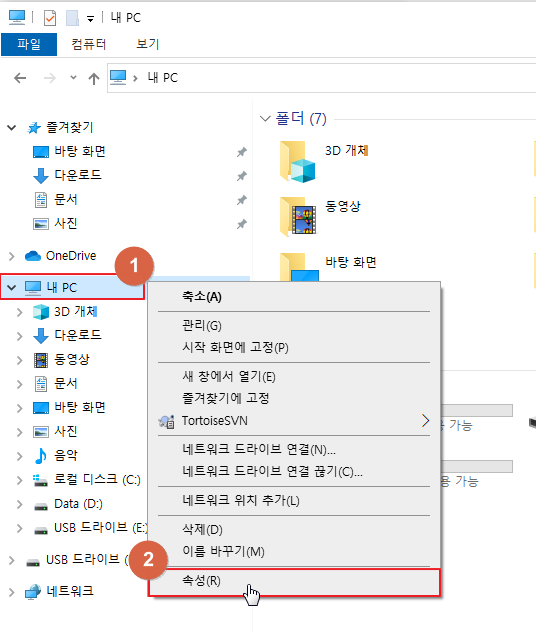Select 네트워크 in navigation pane
The width and height of the screenshot is (536, 633).
pyautogui.click(x=70, y=591)
